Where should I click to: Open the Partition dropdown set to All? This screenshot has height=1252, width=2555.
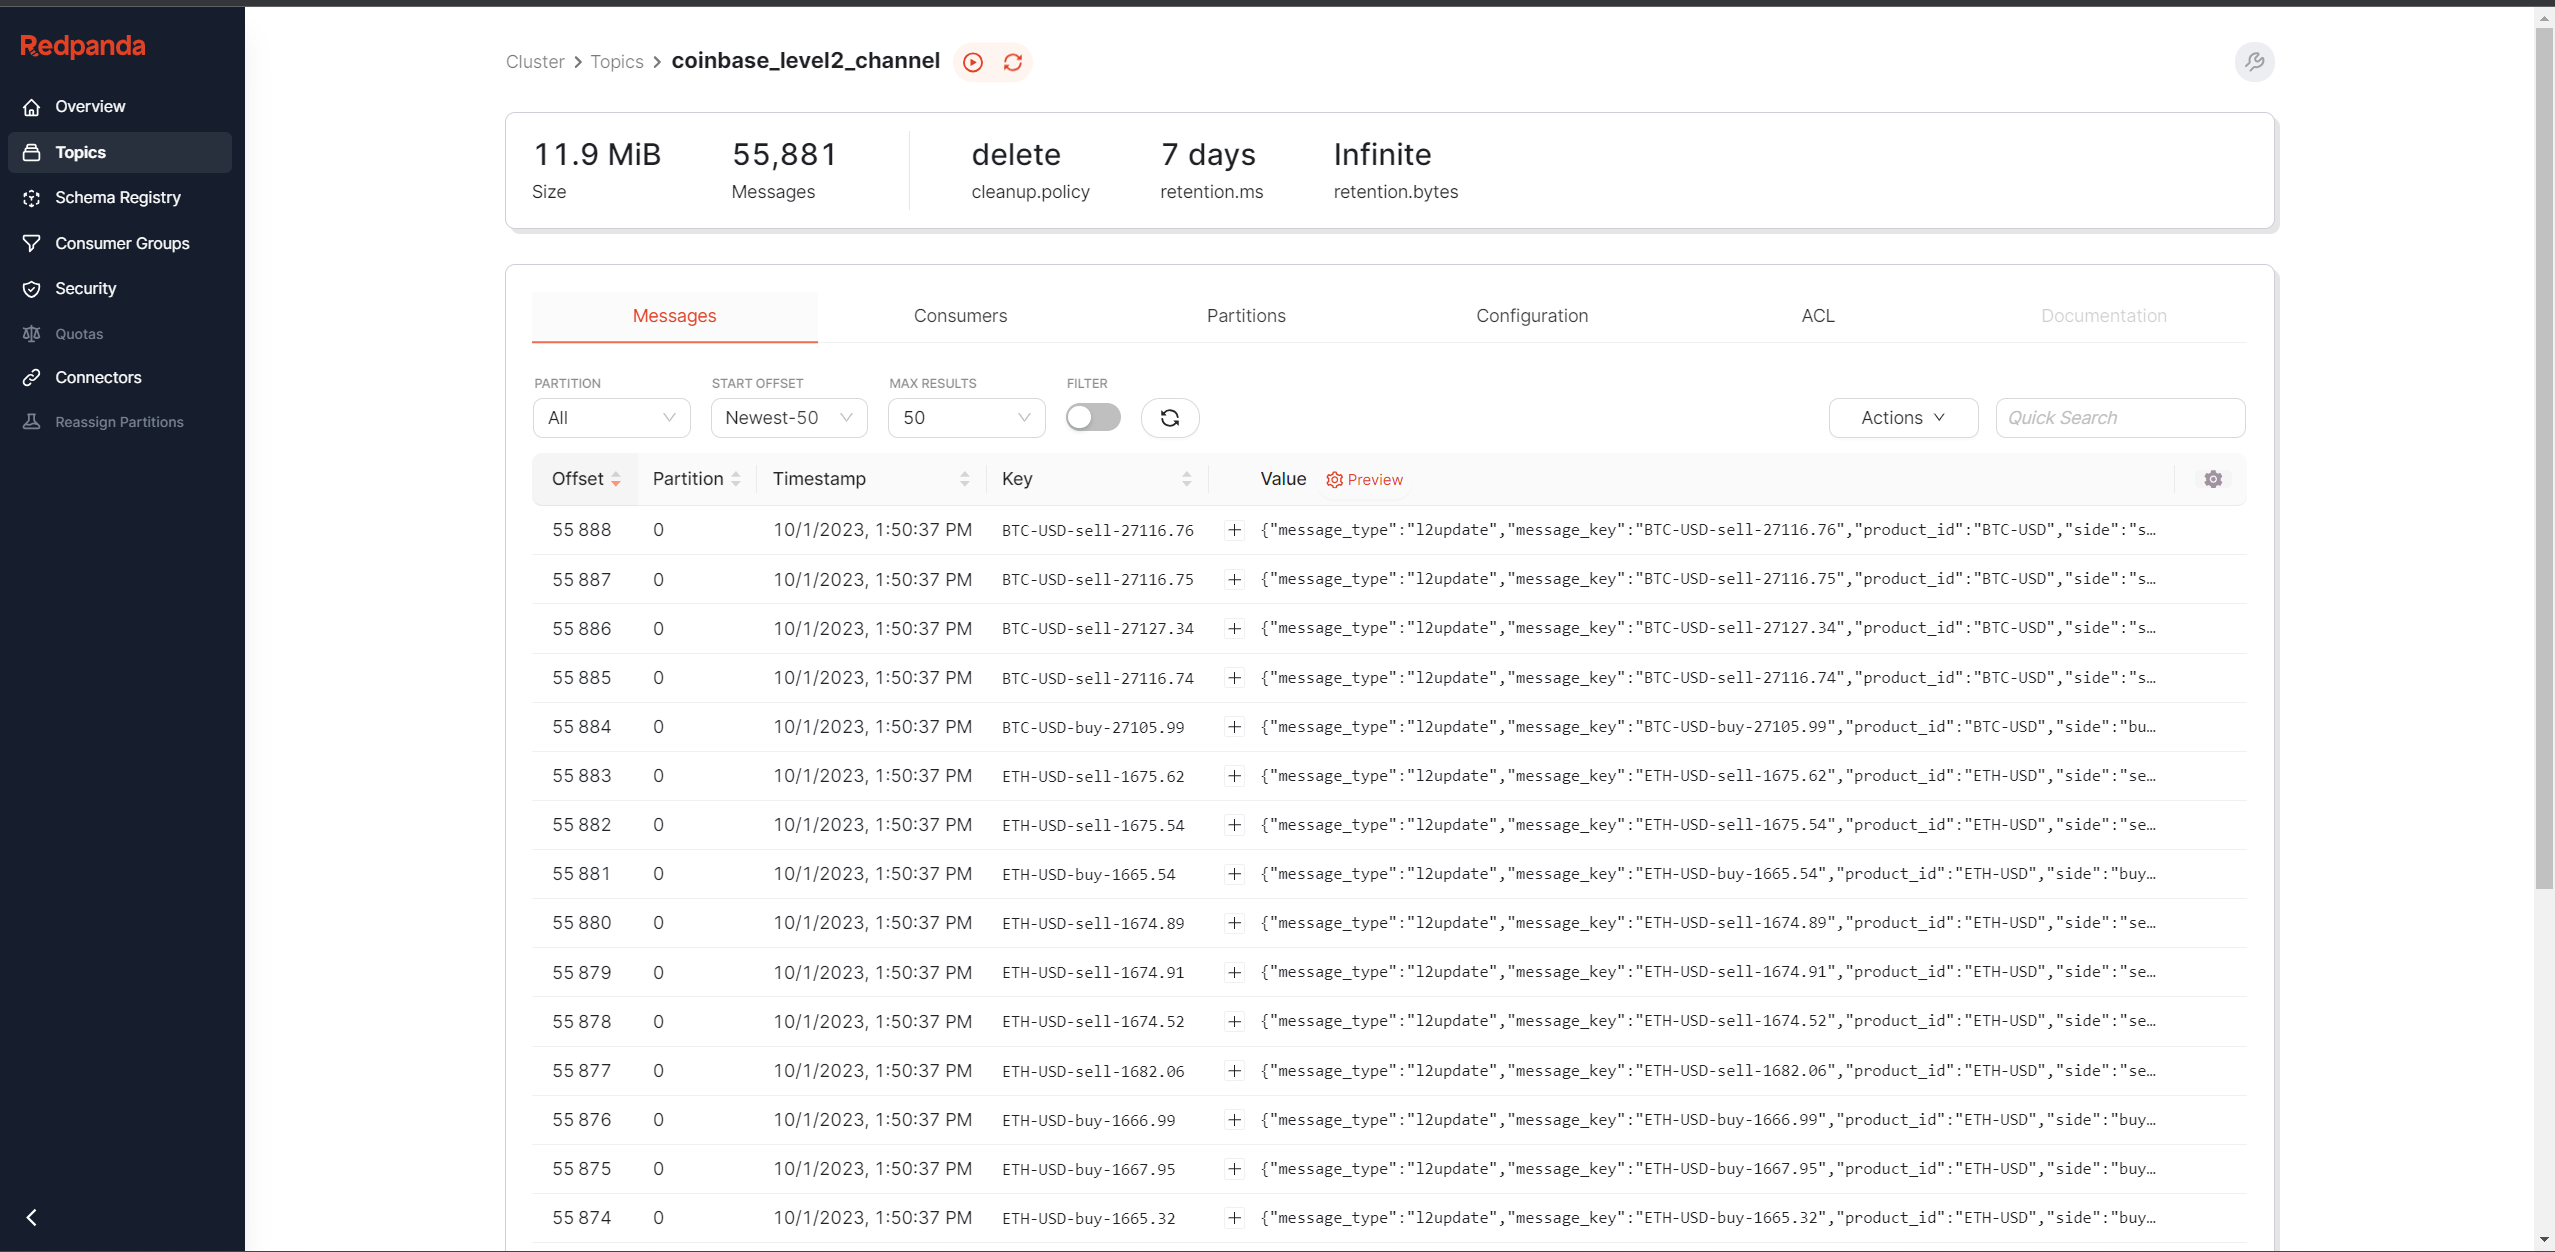point(611,418)
